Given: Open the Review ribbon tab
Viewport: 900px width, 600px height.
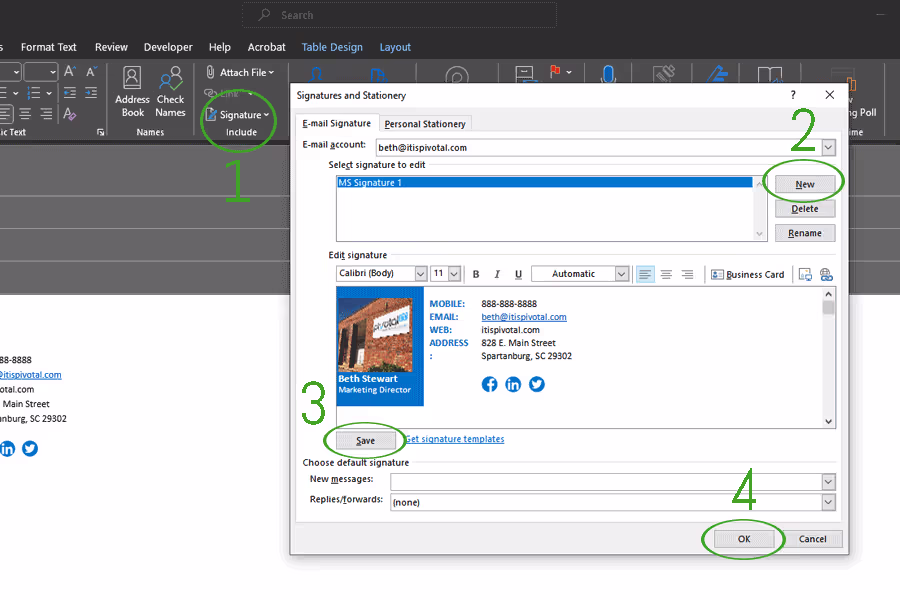Looking at the screenshot, I should coord(111,47).
